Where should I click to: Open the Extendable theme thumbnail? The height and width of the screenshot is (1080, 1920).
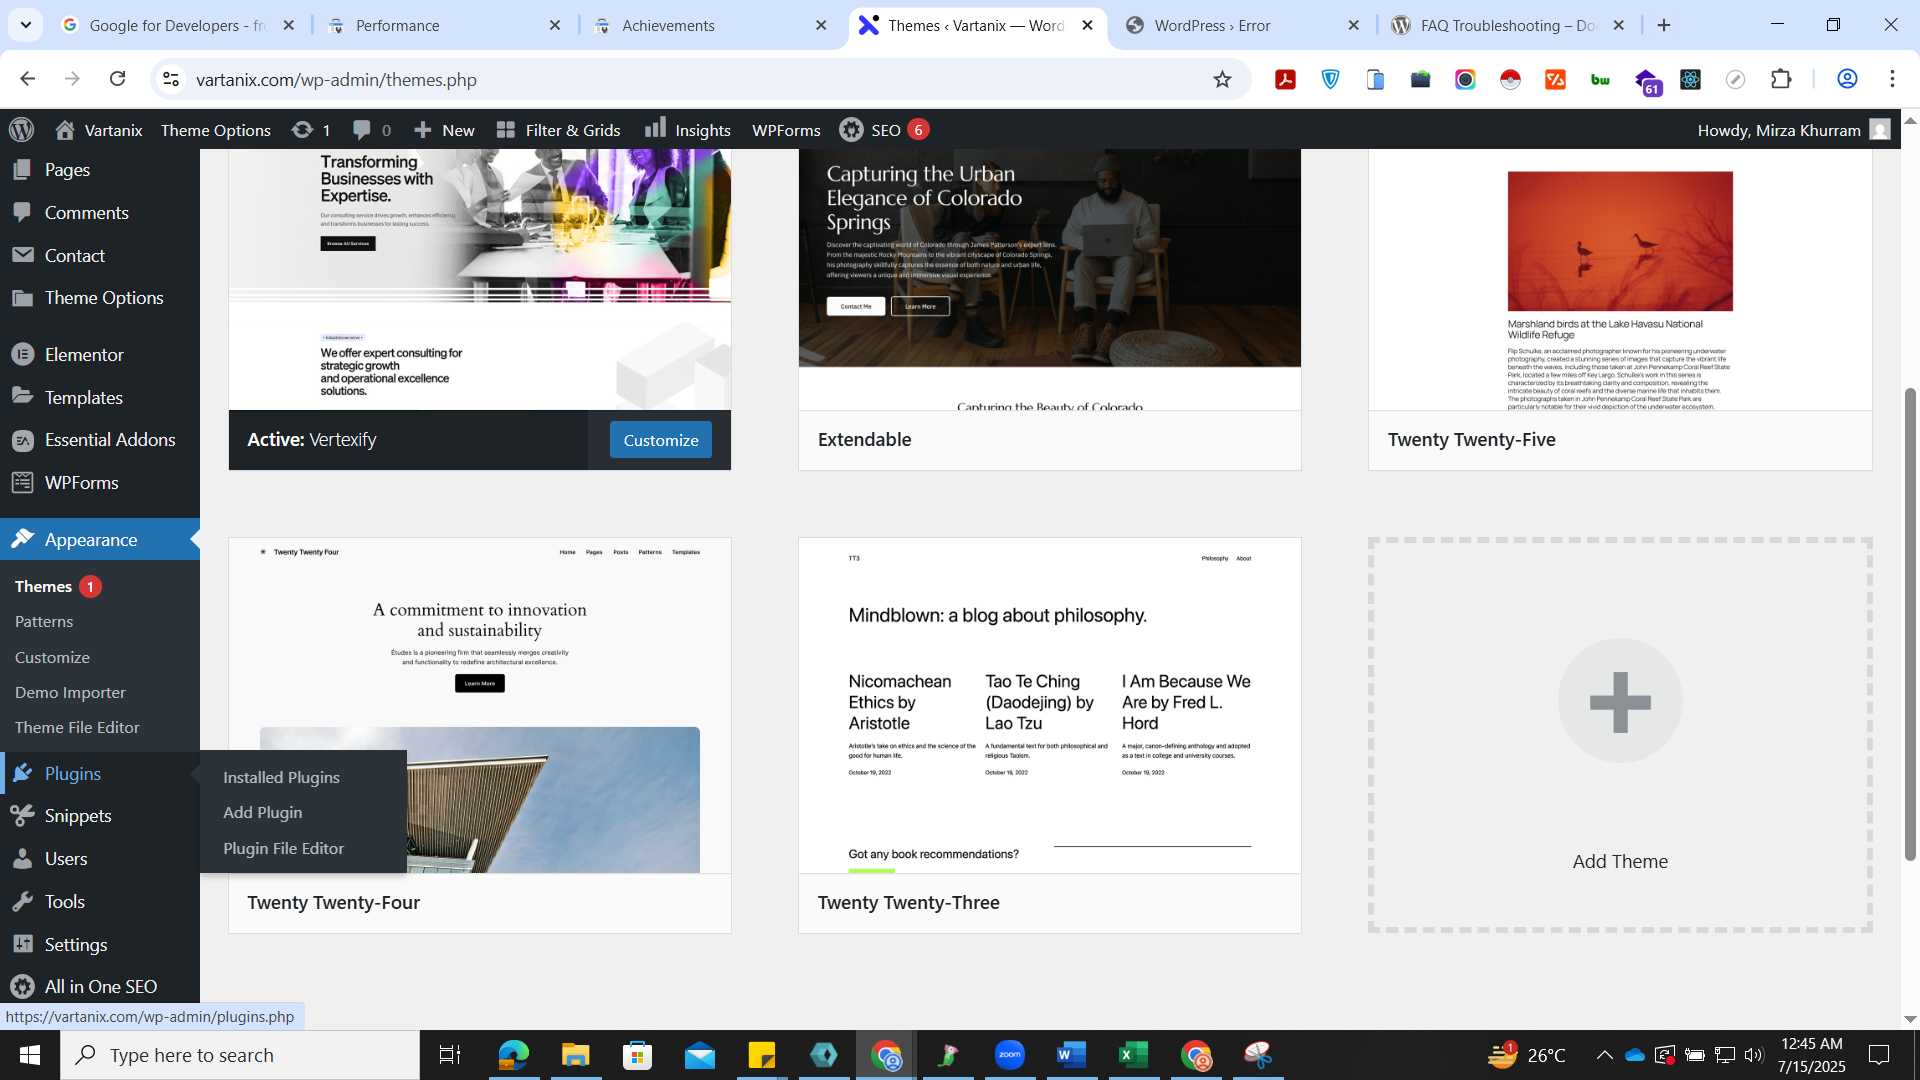click(1050, 280)
